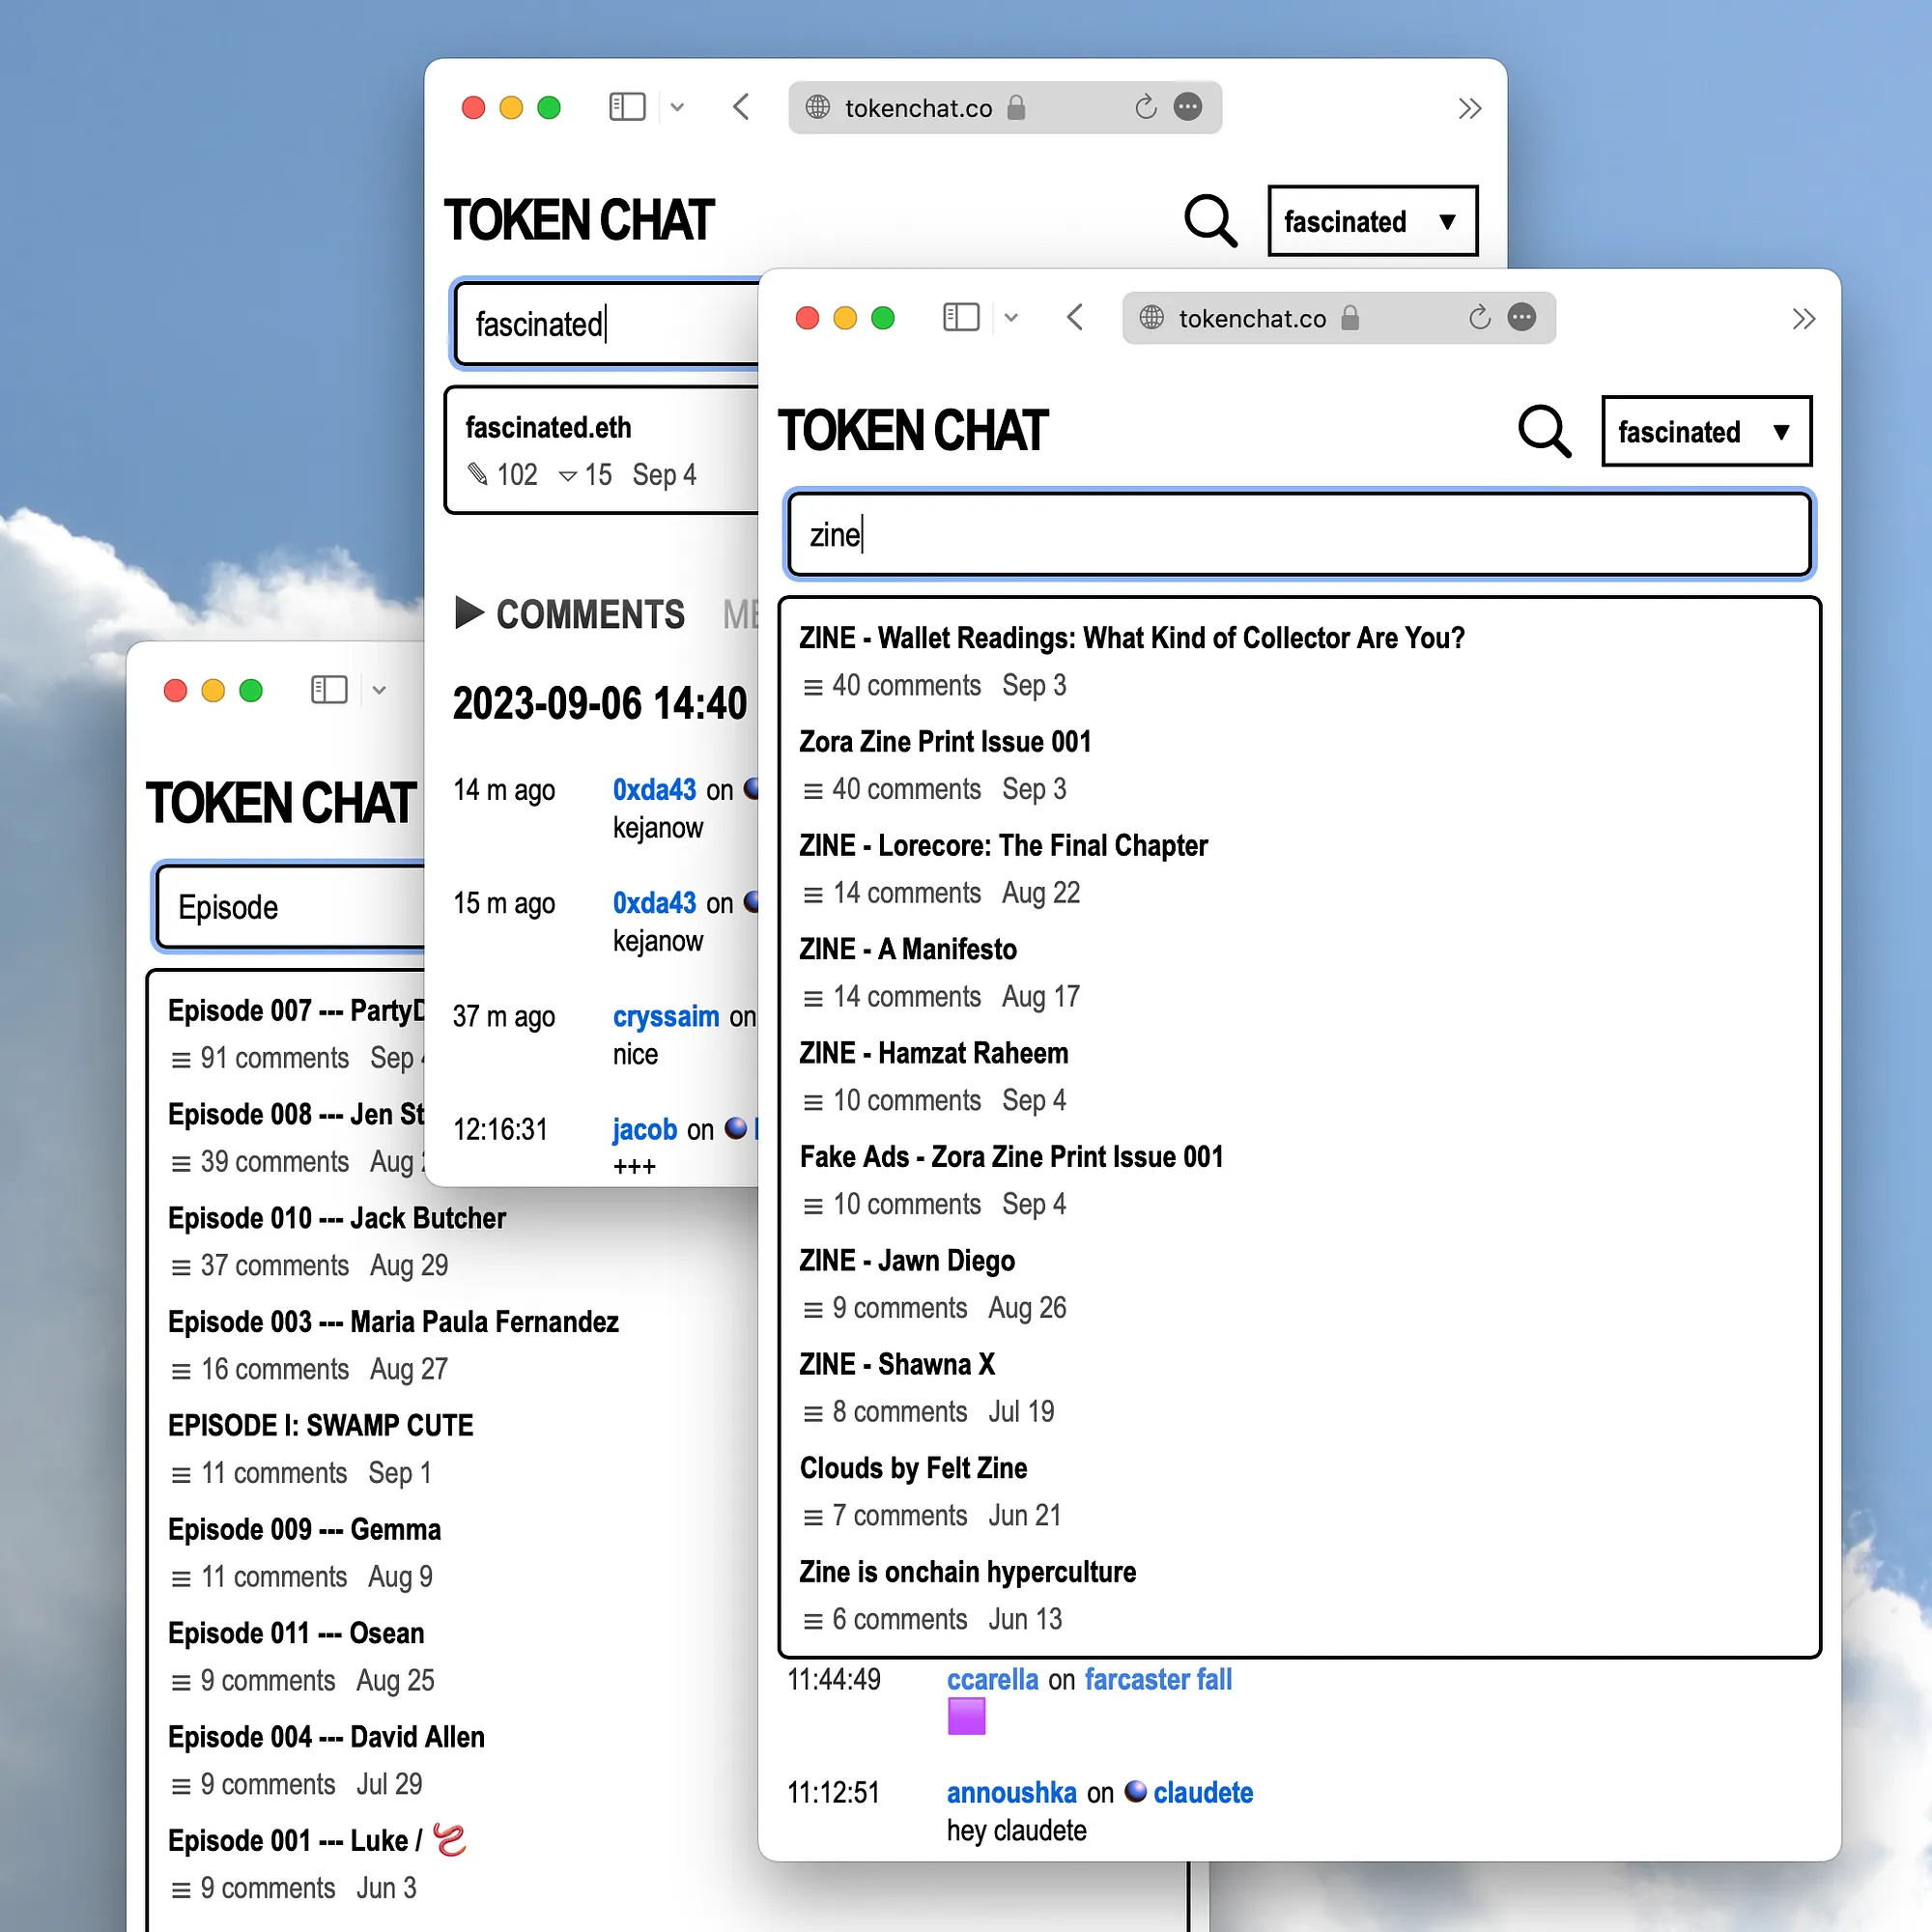Open annoushka user link
Image resolution: width=1932 pixels, height=1932 pixels.
tap(1011, 1792)
